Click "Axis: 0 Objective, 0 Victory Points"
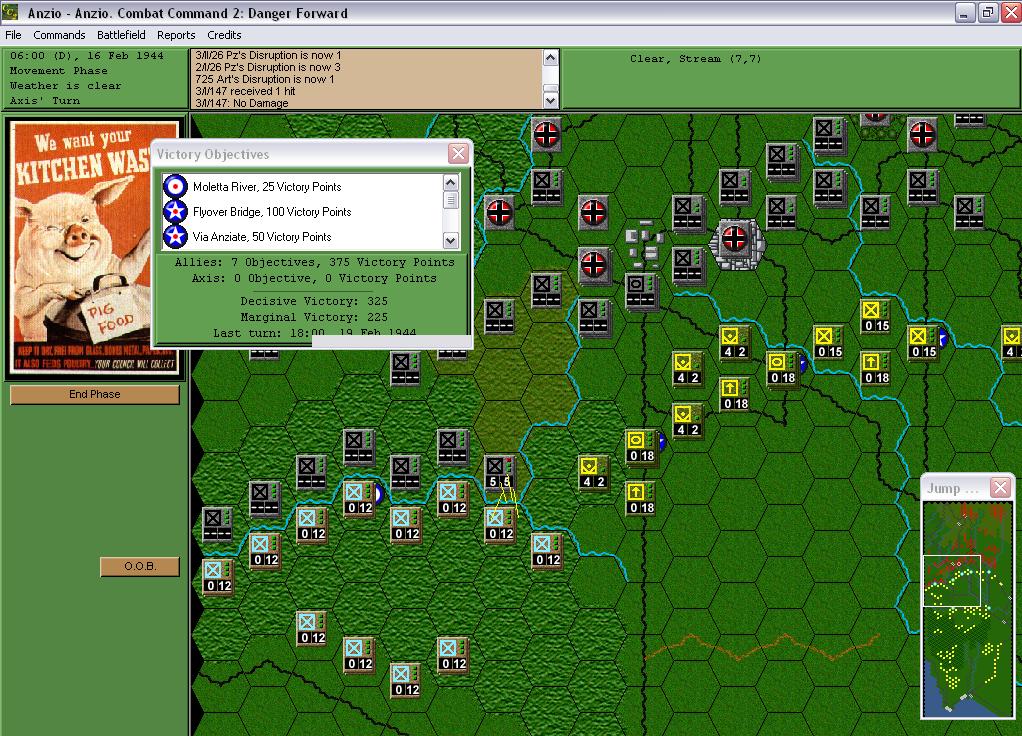Viewport: 1022px width, 736px height. click(x=314, y=278)
